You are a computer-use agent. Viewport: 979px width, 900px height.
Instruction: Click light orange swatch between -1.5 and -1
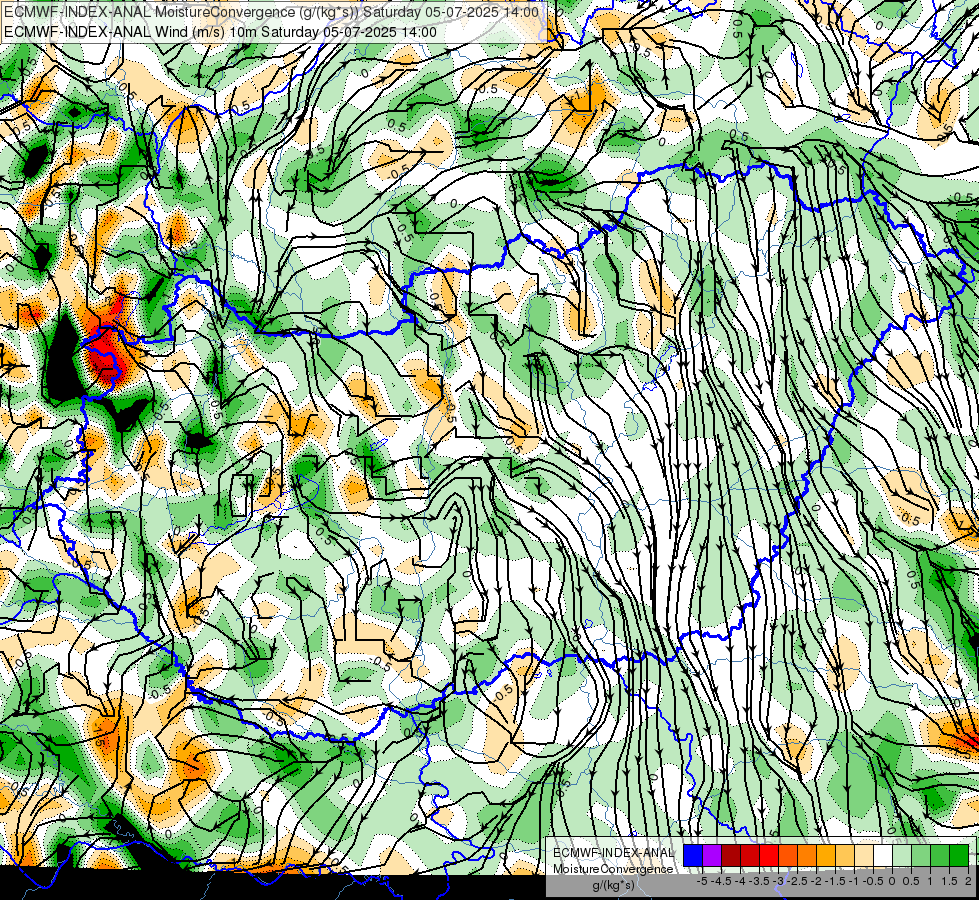click(845, 855)
